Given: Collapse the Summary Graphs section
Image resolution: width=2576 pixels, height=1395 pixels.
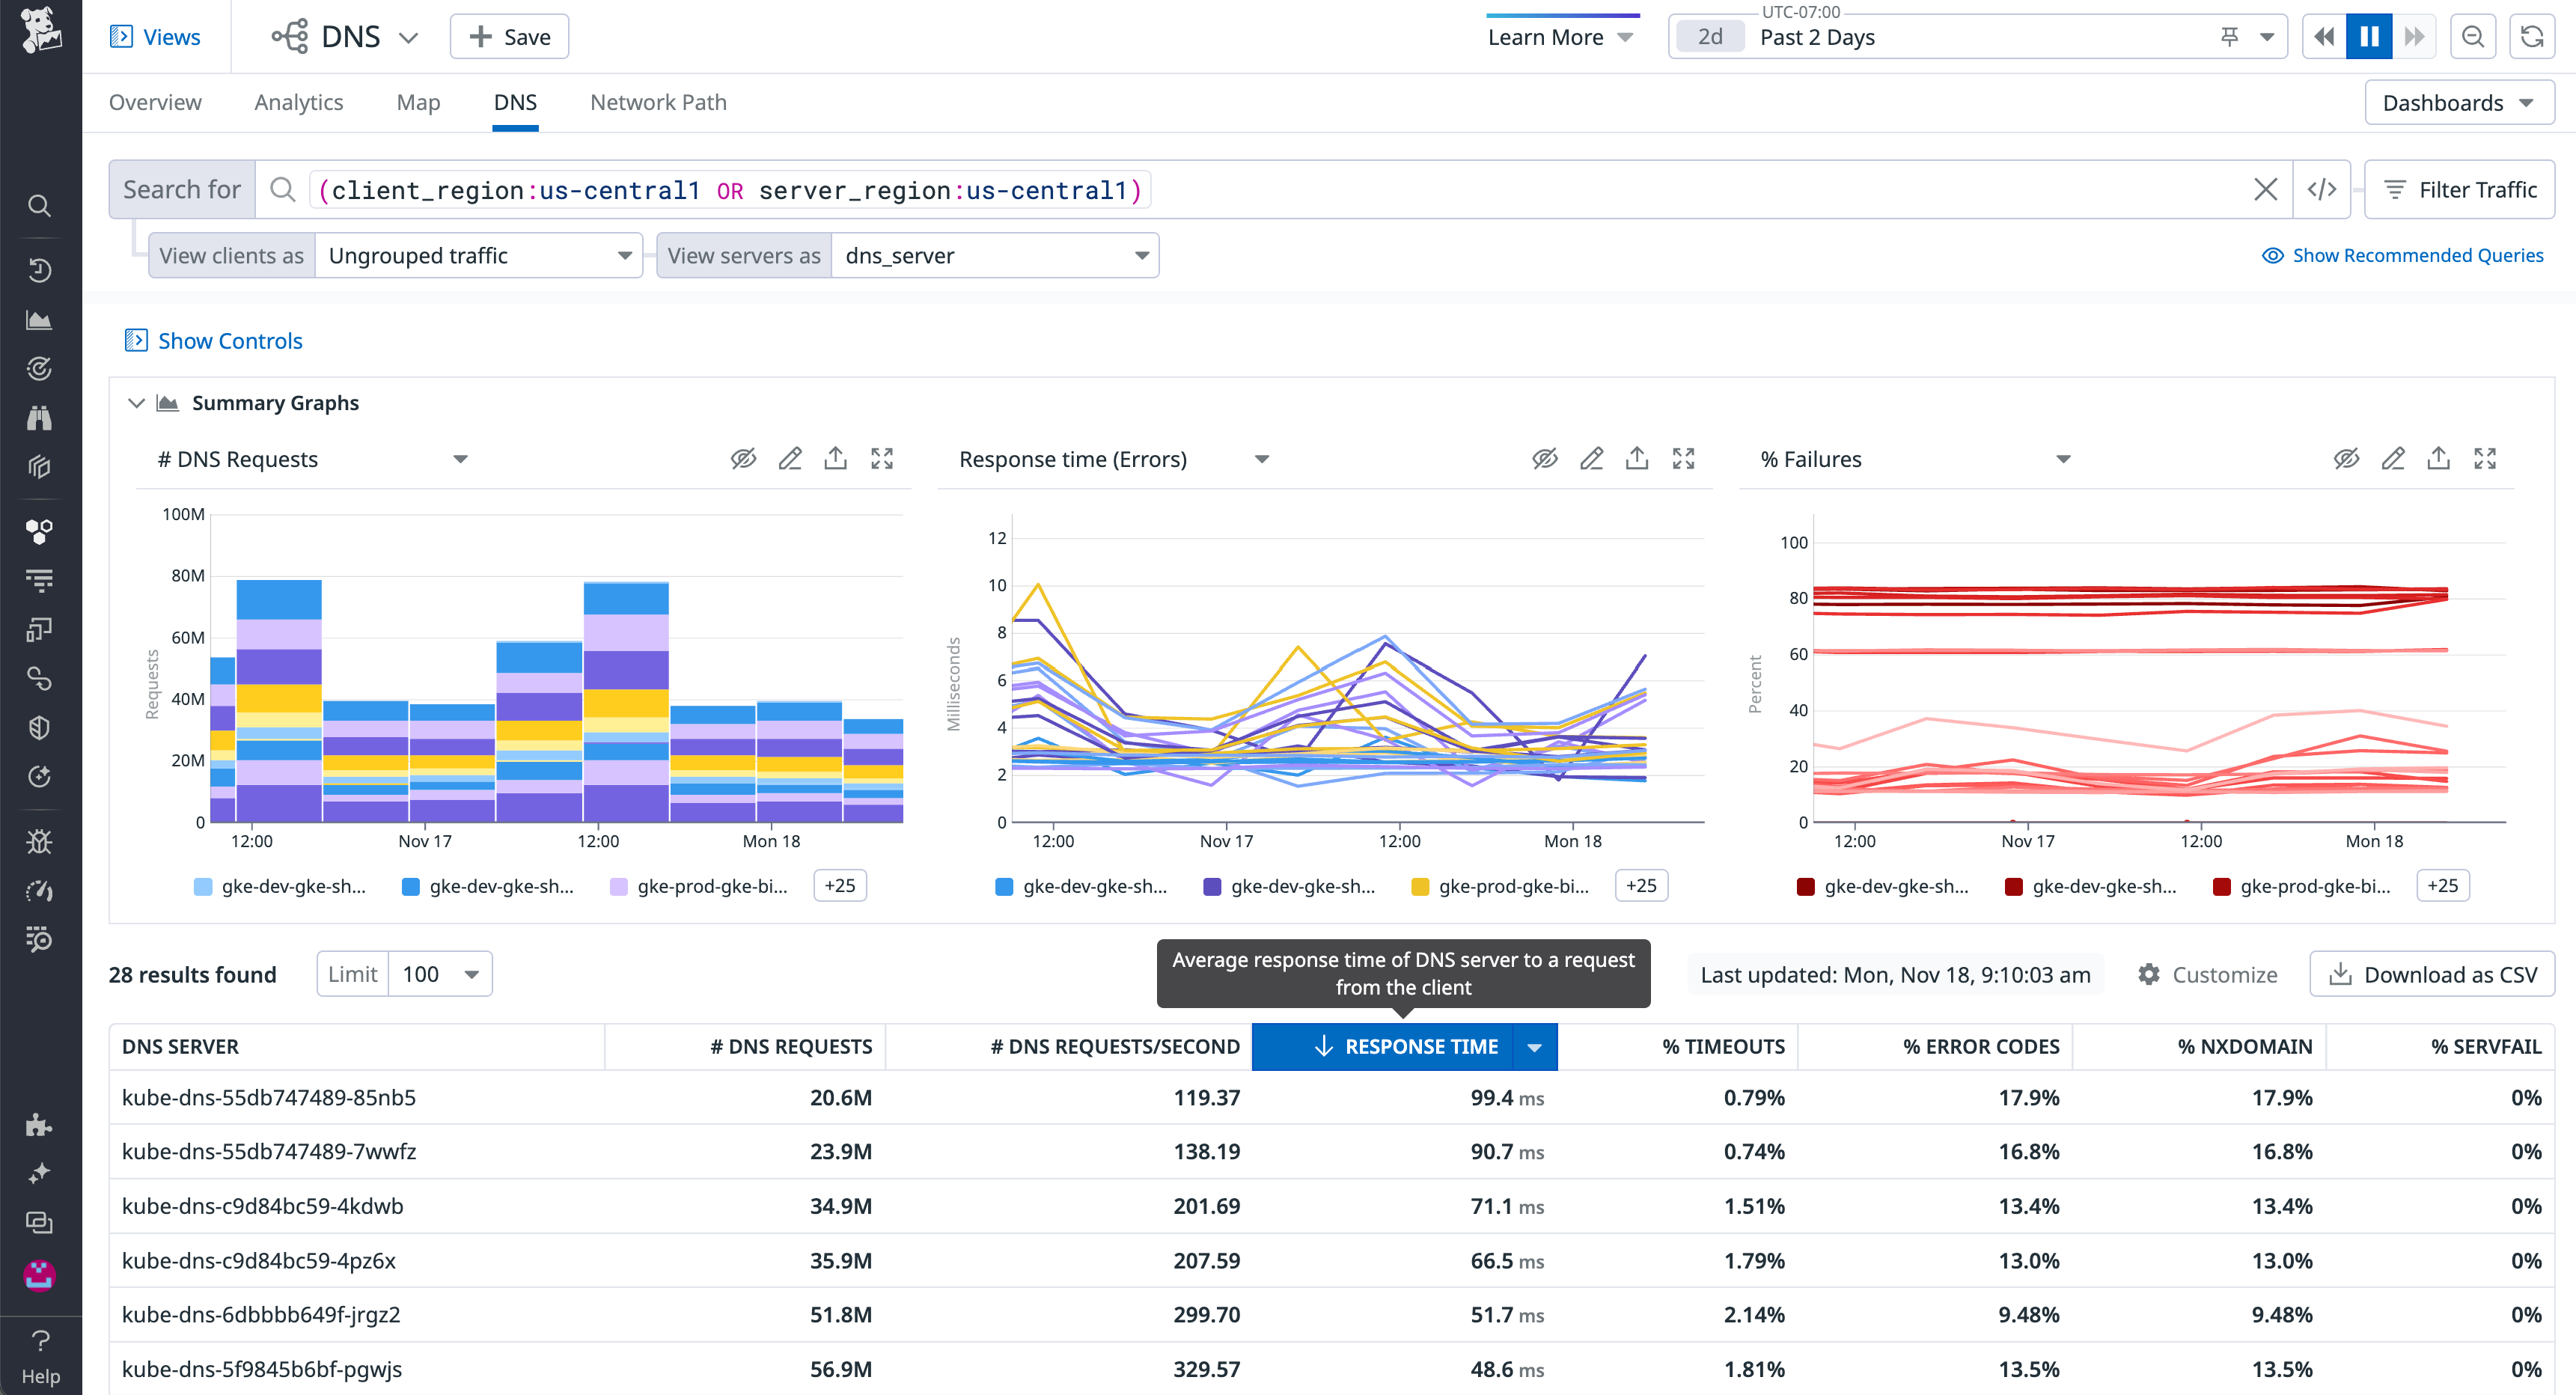Looking at the screenshot, I should [x=137, y=403].
